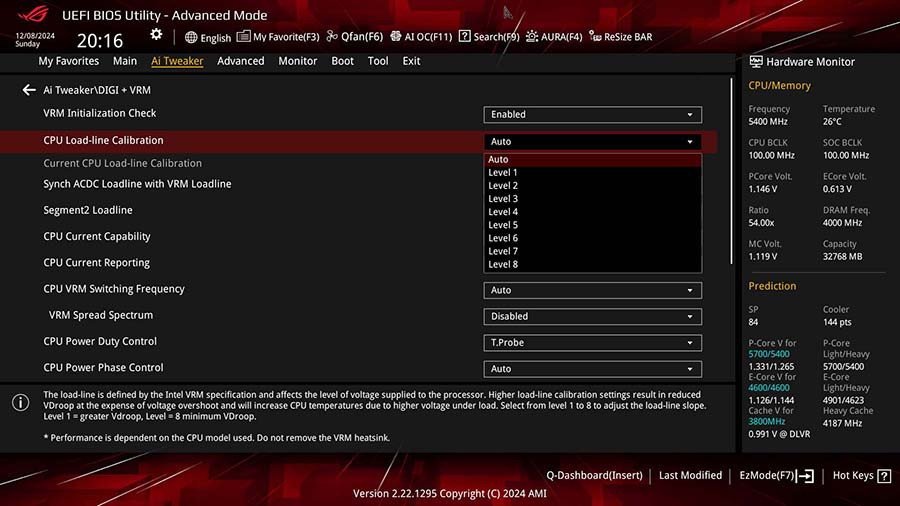Open VRM Spread Spectrum dropdown
Viewport: 900px width, 506px height.
[x=592, y=317]
